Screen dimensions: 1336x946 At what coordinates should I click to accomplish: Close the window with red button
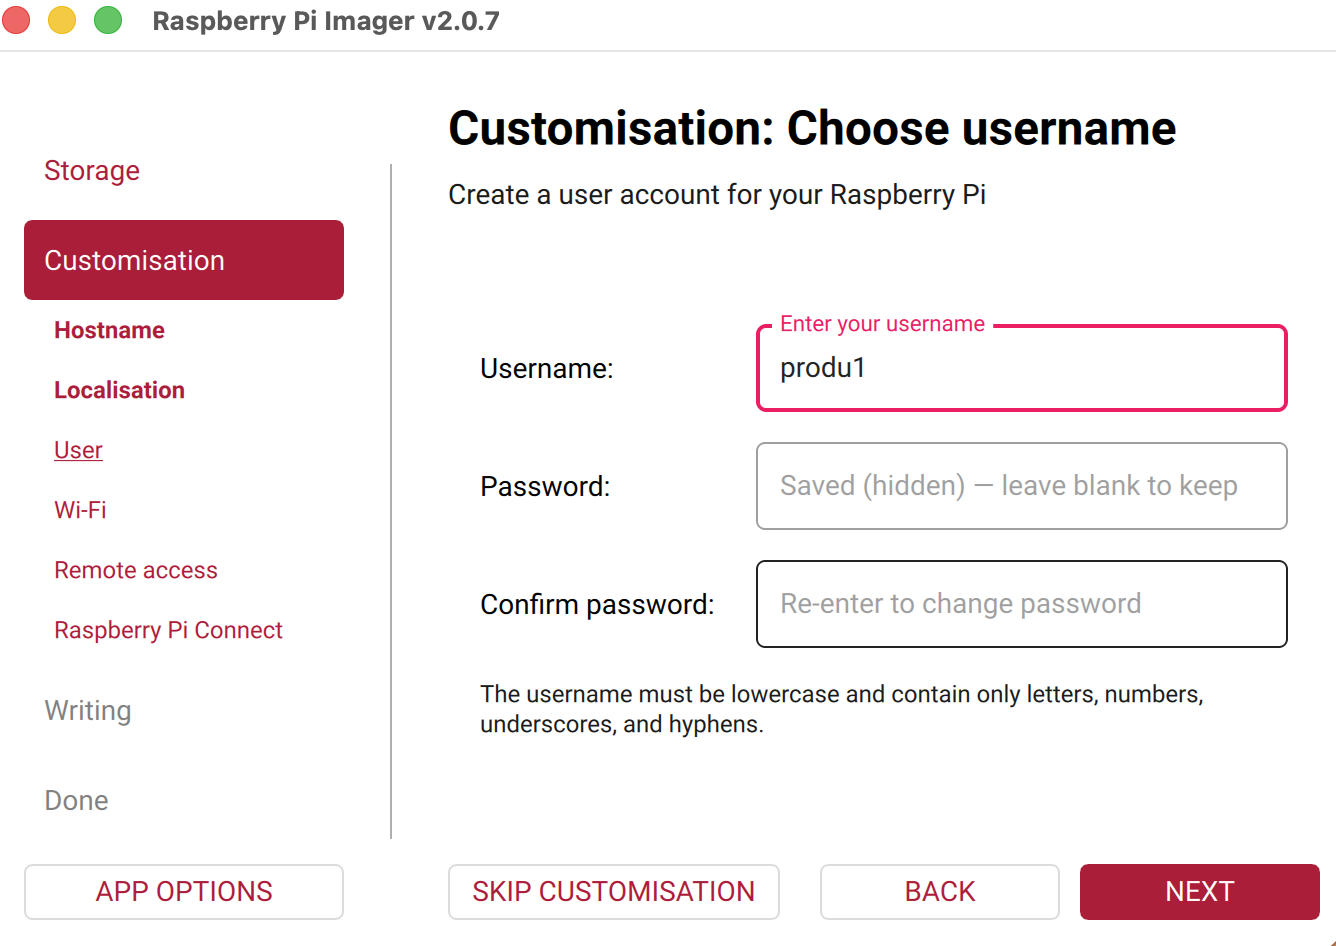pos(15,20)
